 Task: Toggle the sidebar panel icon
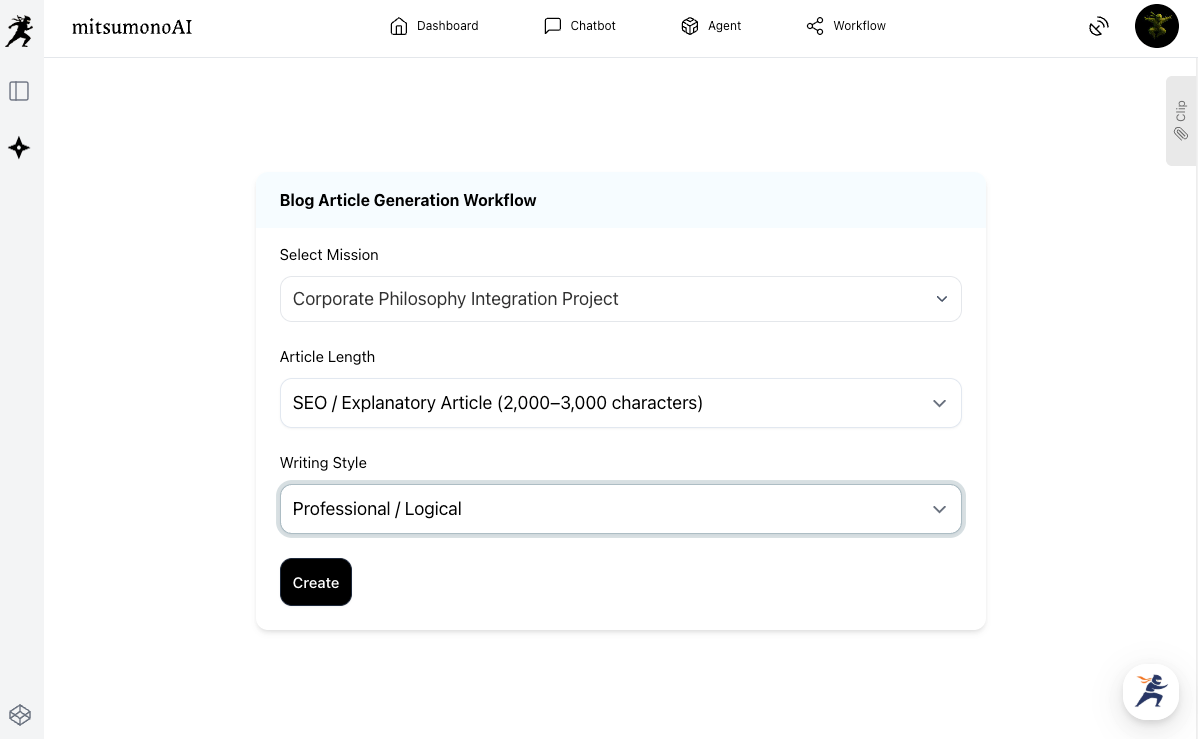[19, 91]
